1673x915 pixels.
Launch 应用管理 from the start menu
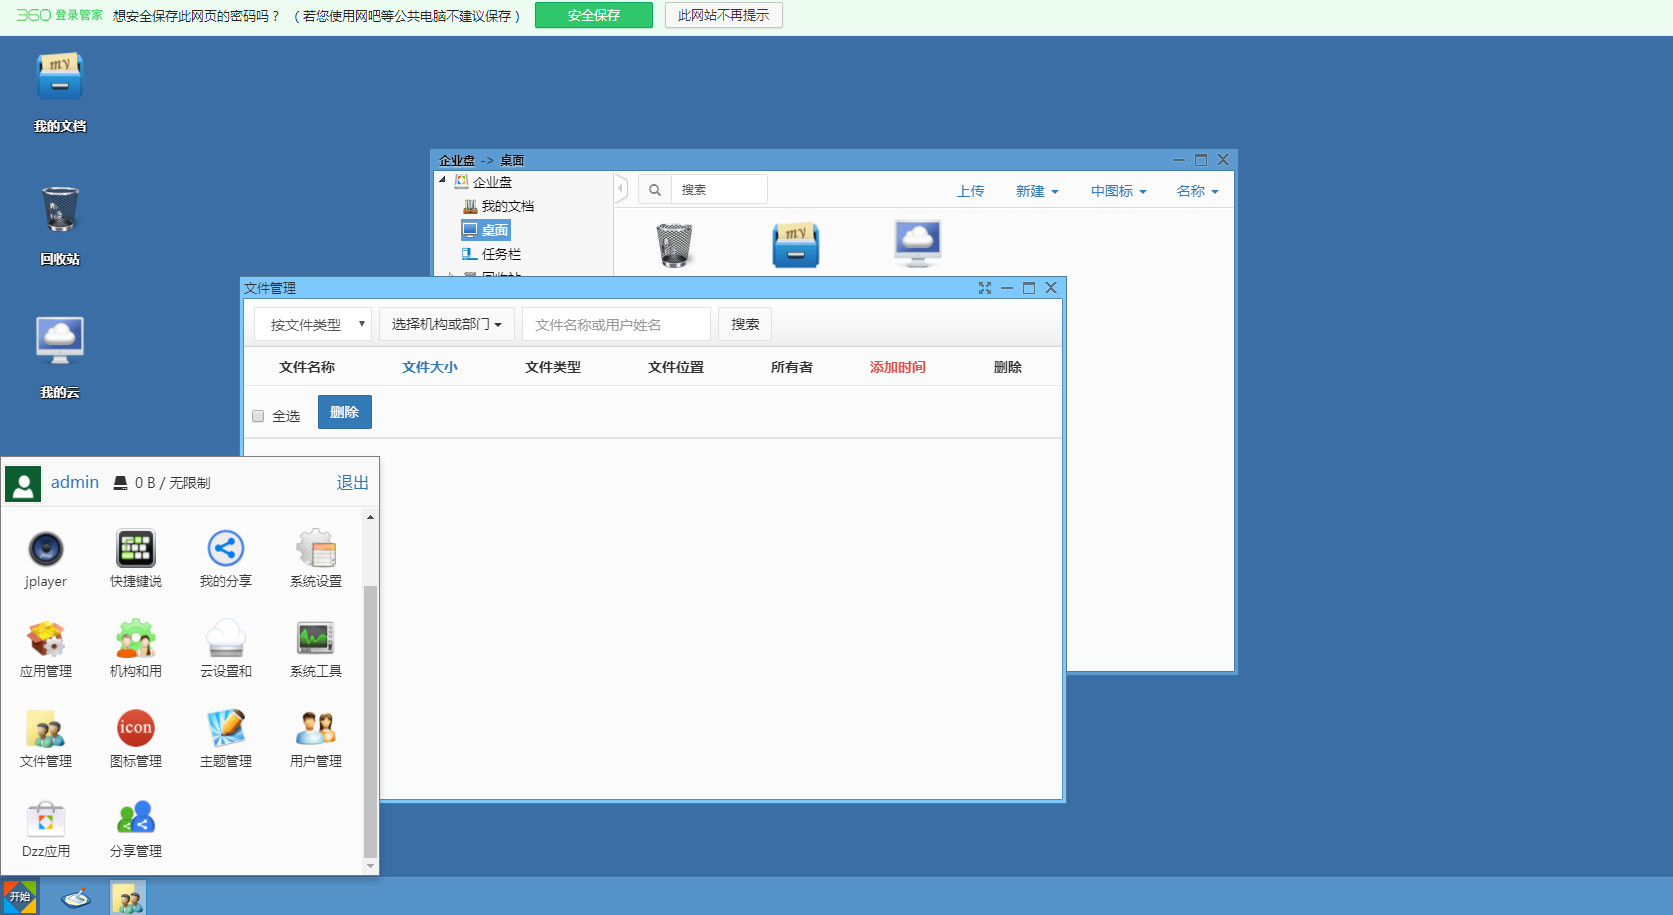coord(46,640)
